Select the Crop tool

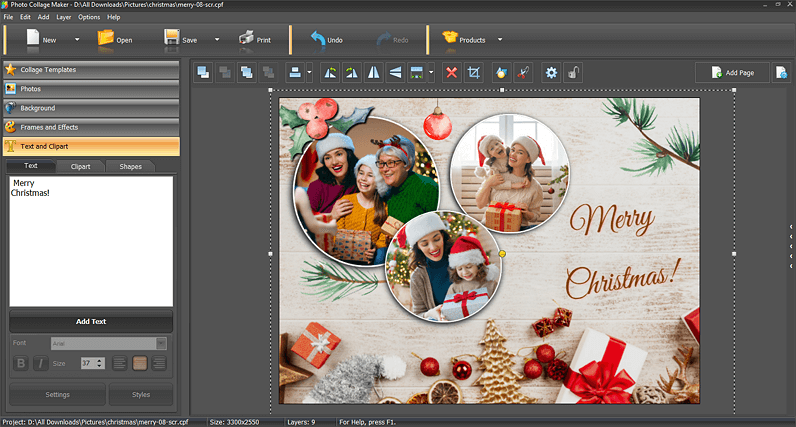coord(474,73)
